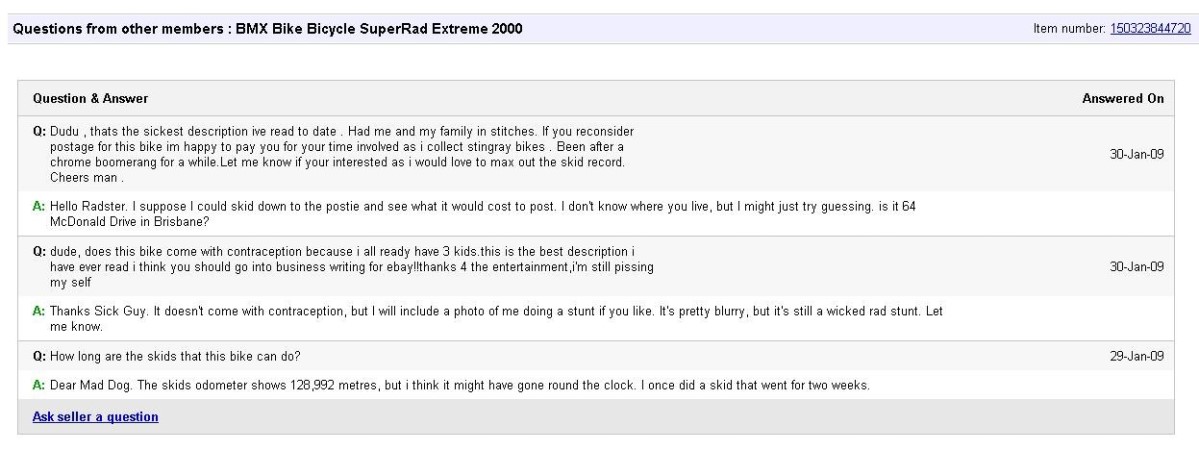Select the question about stingray bikes postage
This screenshot has width=1199, height=450.
pos(340,155)
